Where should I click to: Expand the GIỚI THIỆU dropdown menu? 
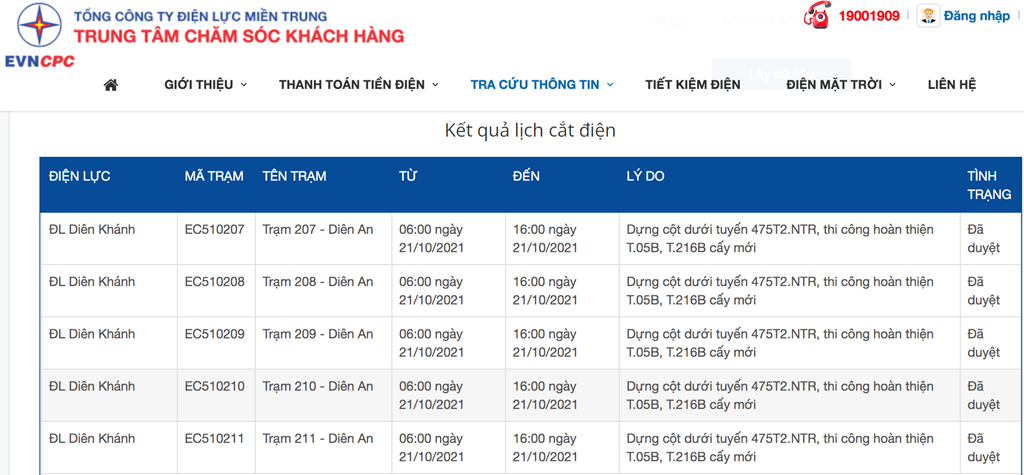click(x=206, y=84)
